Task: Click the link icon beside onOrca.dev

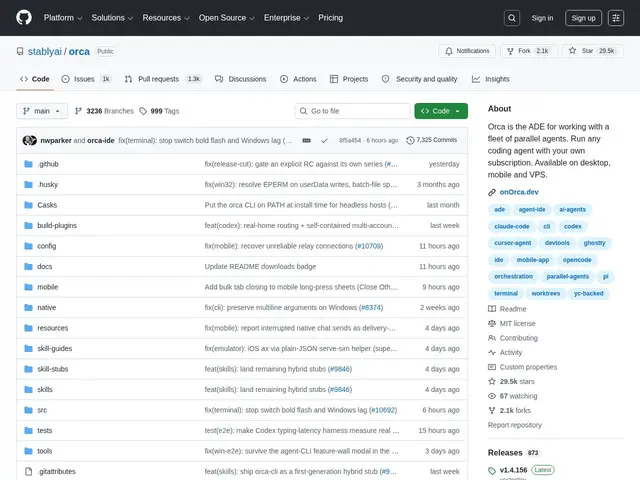Action: pos(492,192)
